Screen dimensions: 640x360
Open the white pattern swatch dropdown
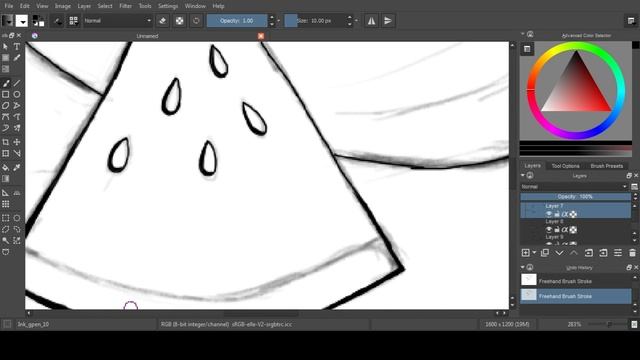tap(22, 21)
